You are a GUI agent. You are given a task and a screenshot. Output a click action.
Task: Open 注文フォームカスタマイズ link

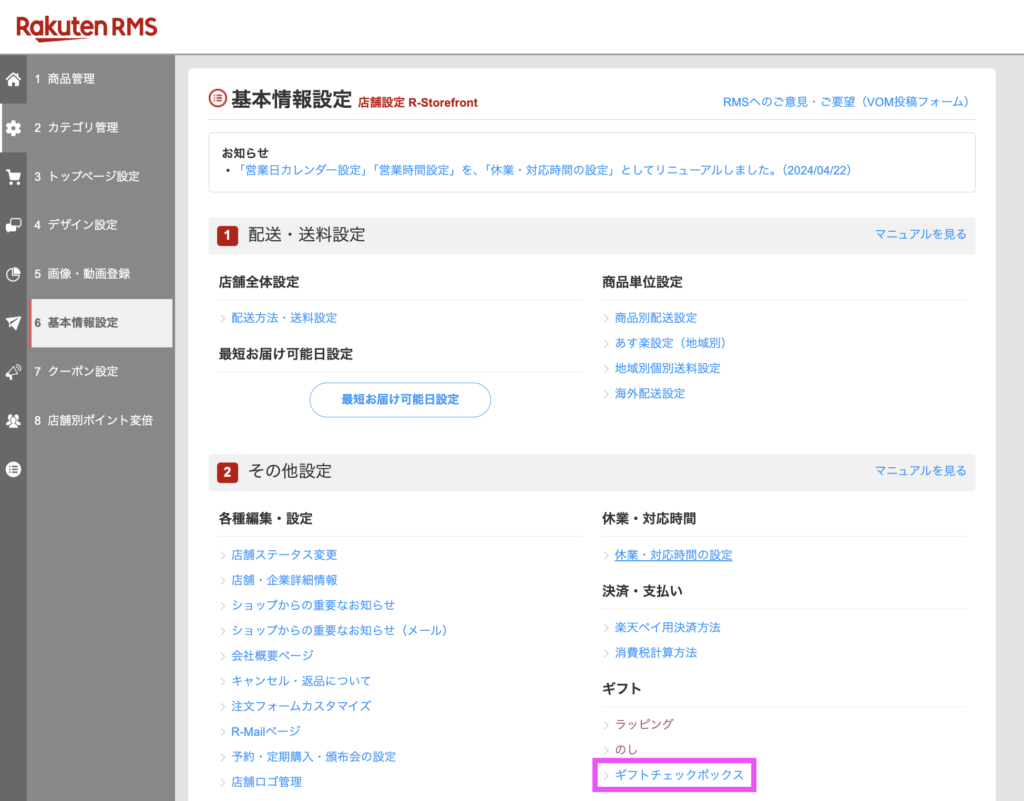pos(301,706)
